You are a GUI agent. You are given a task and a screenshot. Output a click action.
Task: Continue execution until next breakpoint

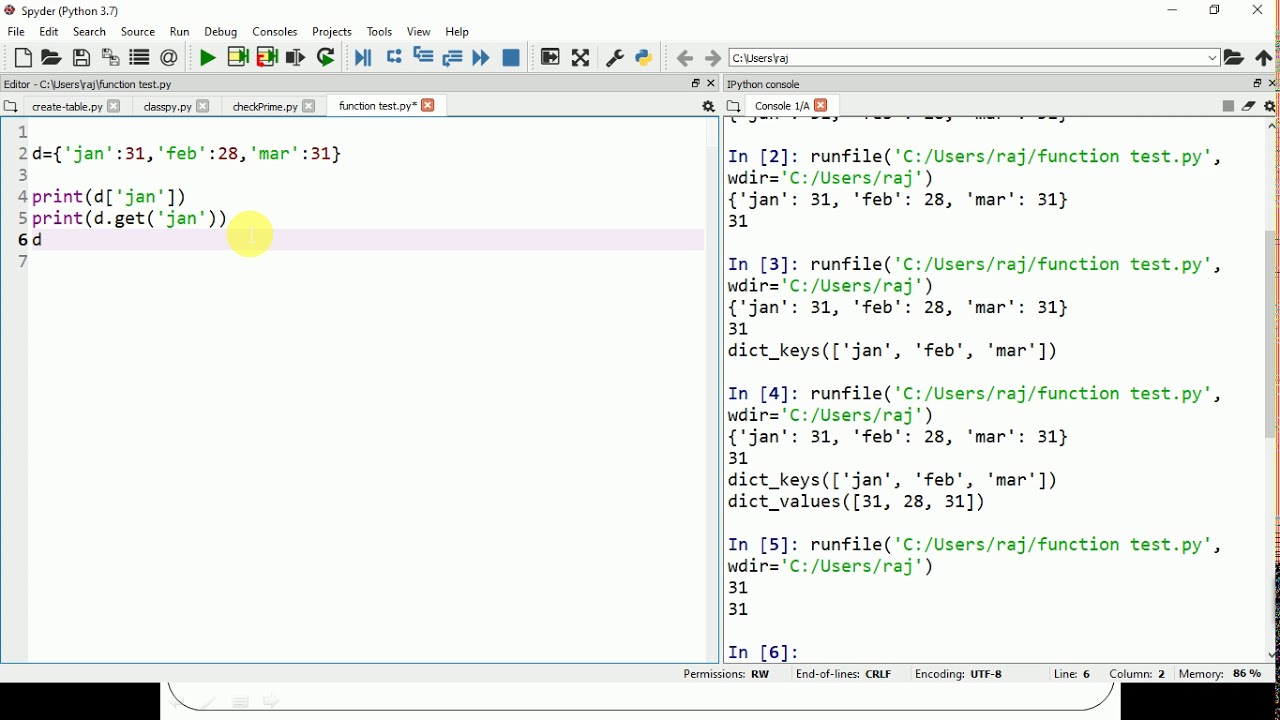click(x=482, y=58)
